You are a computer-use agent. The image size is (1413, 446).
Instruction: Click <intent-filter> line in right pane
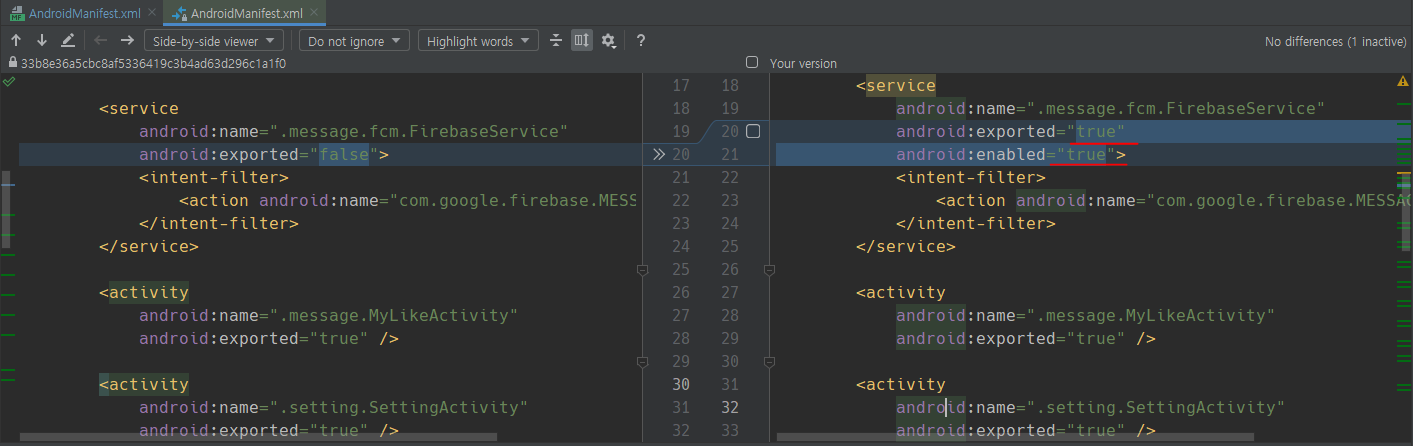970,177
